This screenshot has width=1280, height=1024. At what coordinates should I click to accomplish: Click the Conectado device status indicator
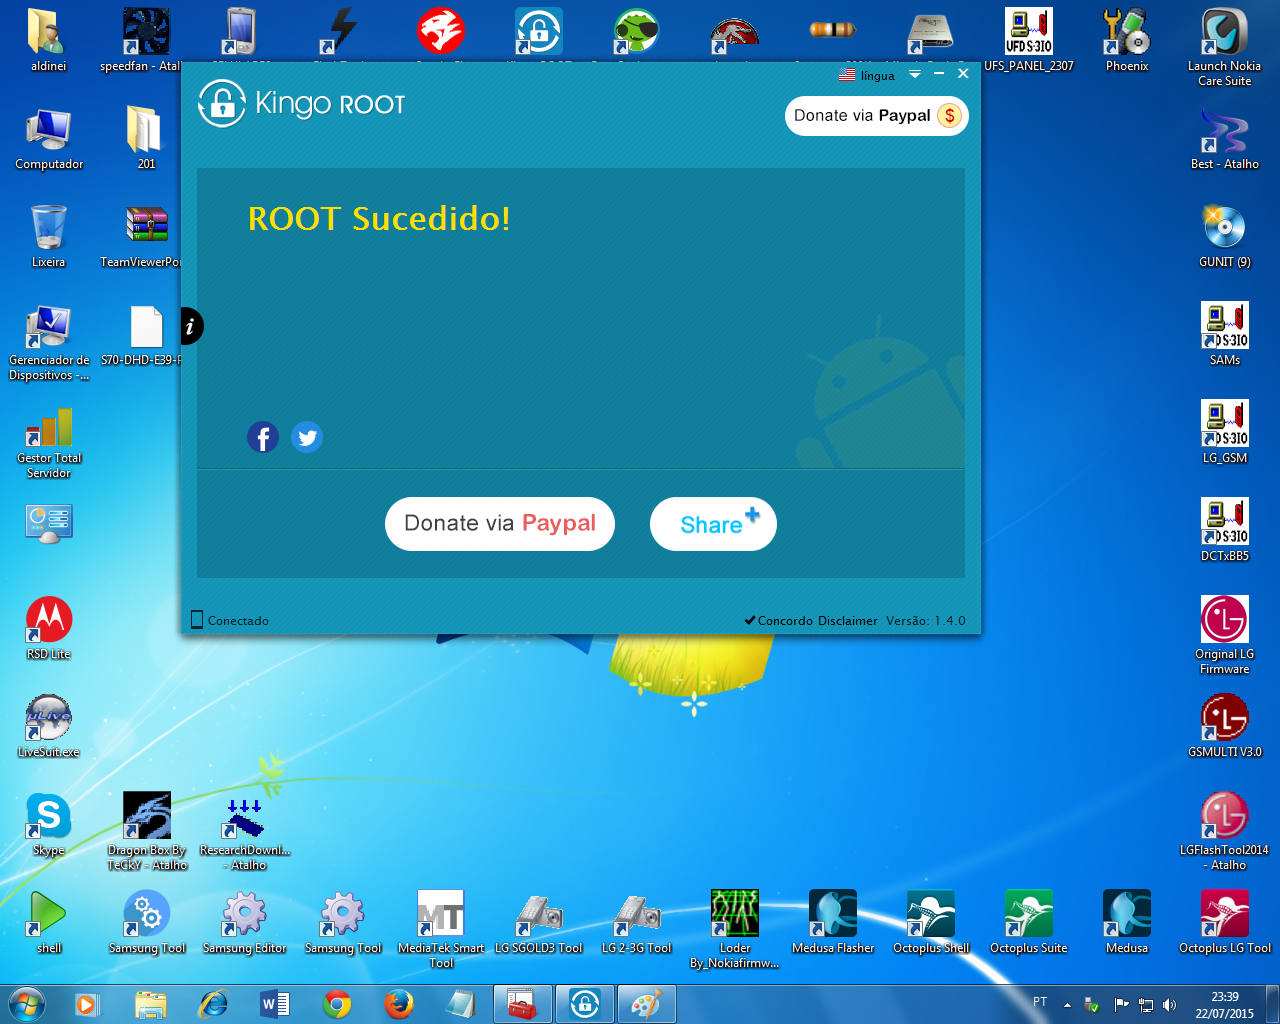230,620
